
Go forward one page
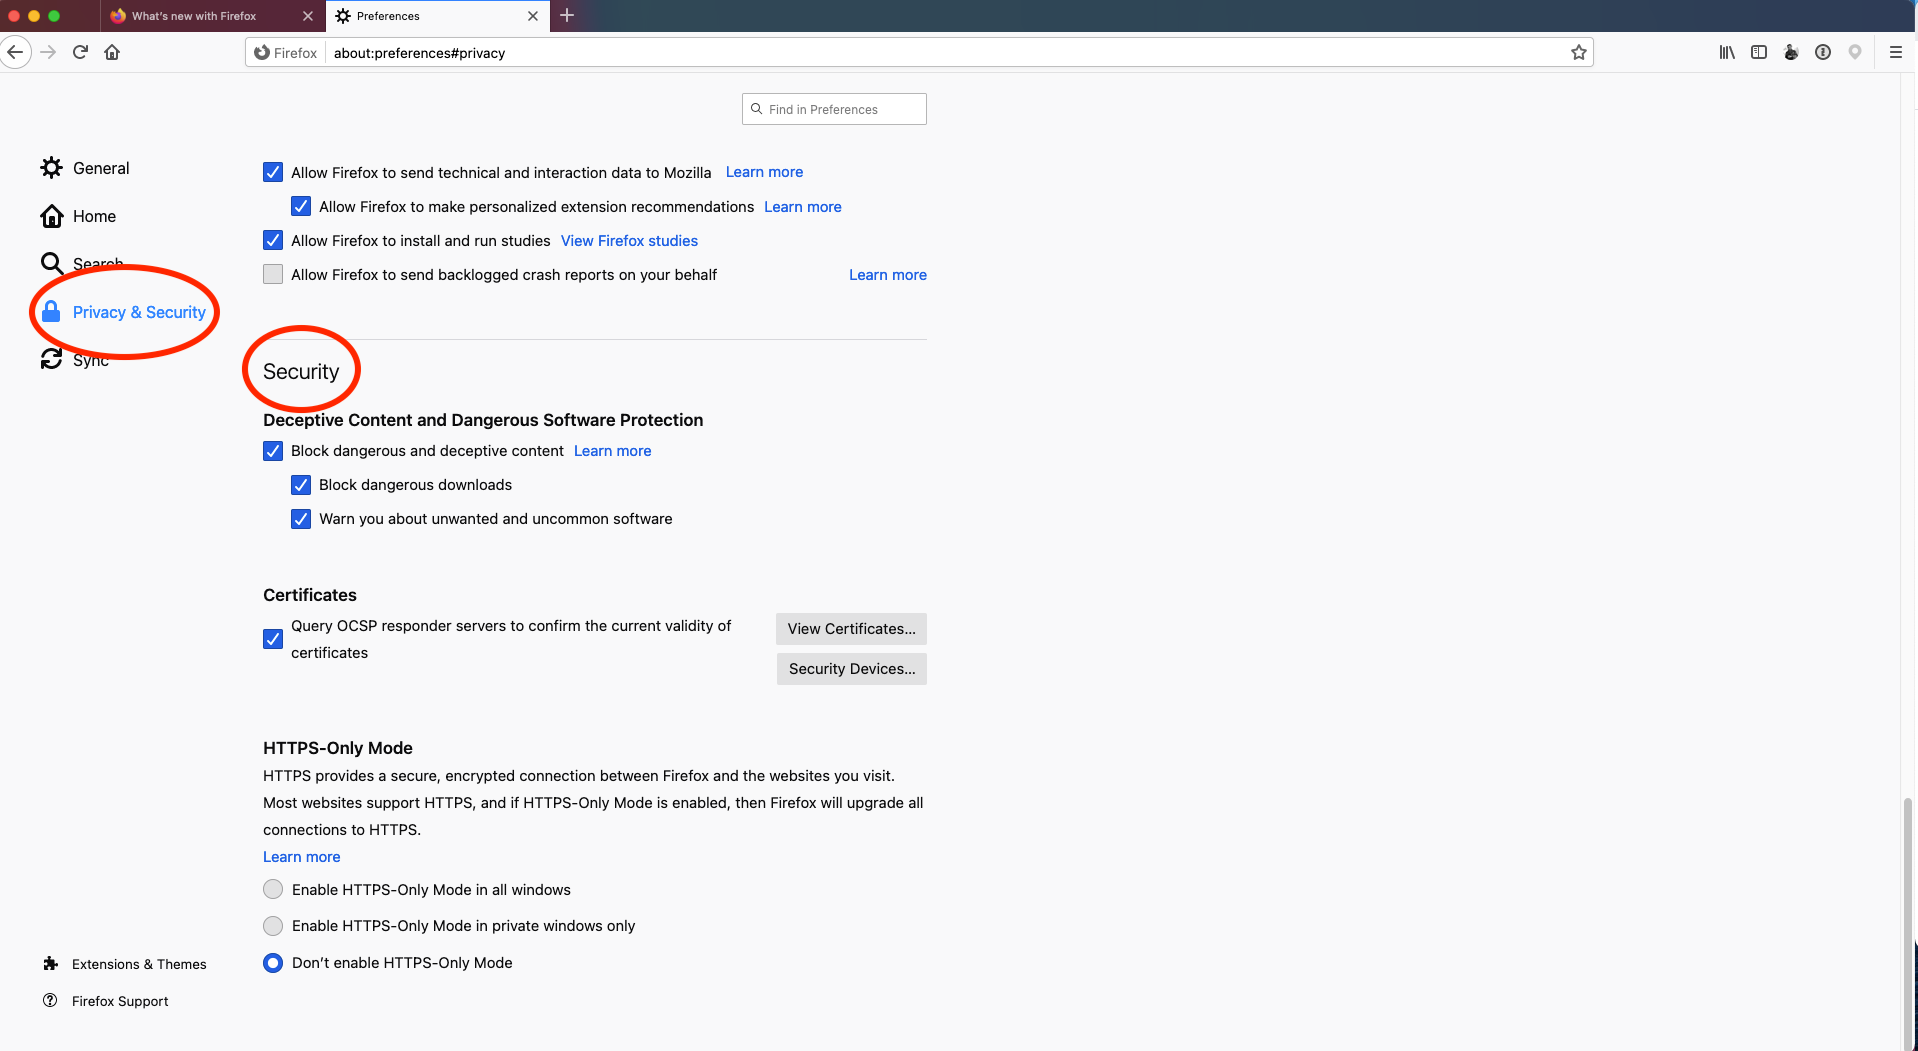click(48, 52)
